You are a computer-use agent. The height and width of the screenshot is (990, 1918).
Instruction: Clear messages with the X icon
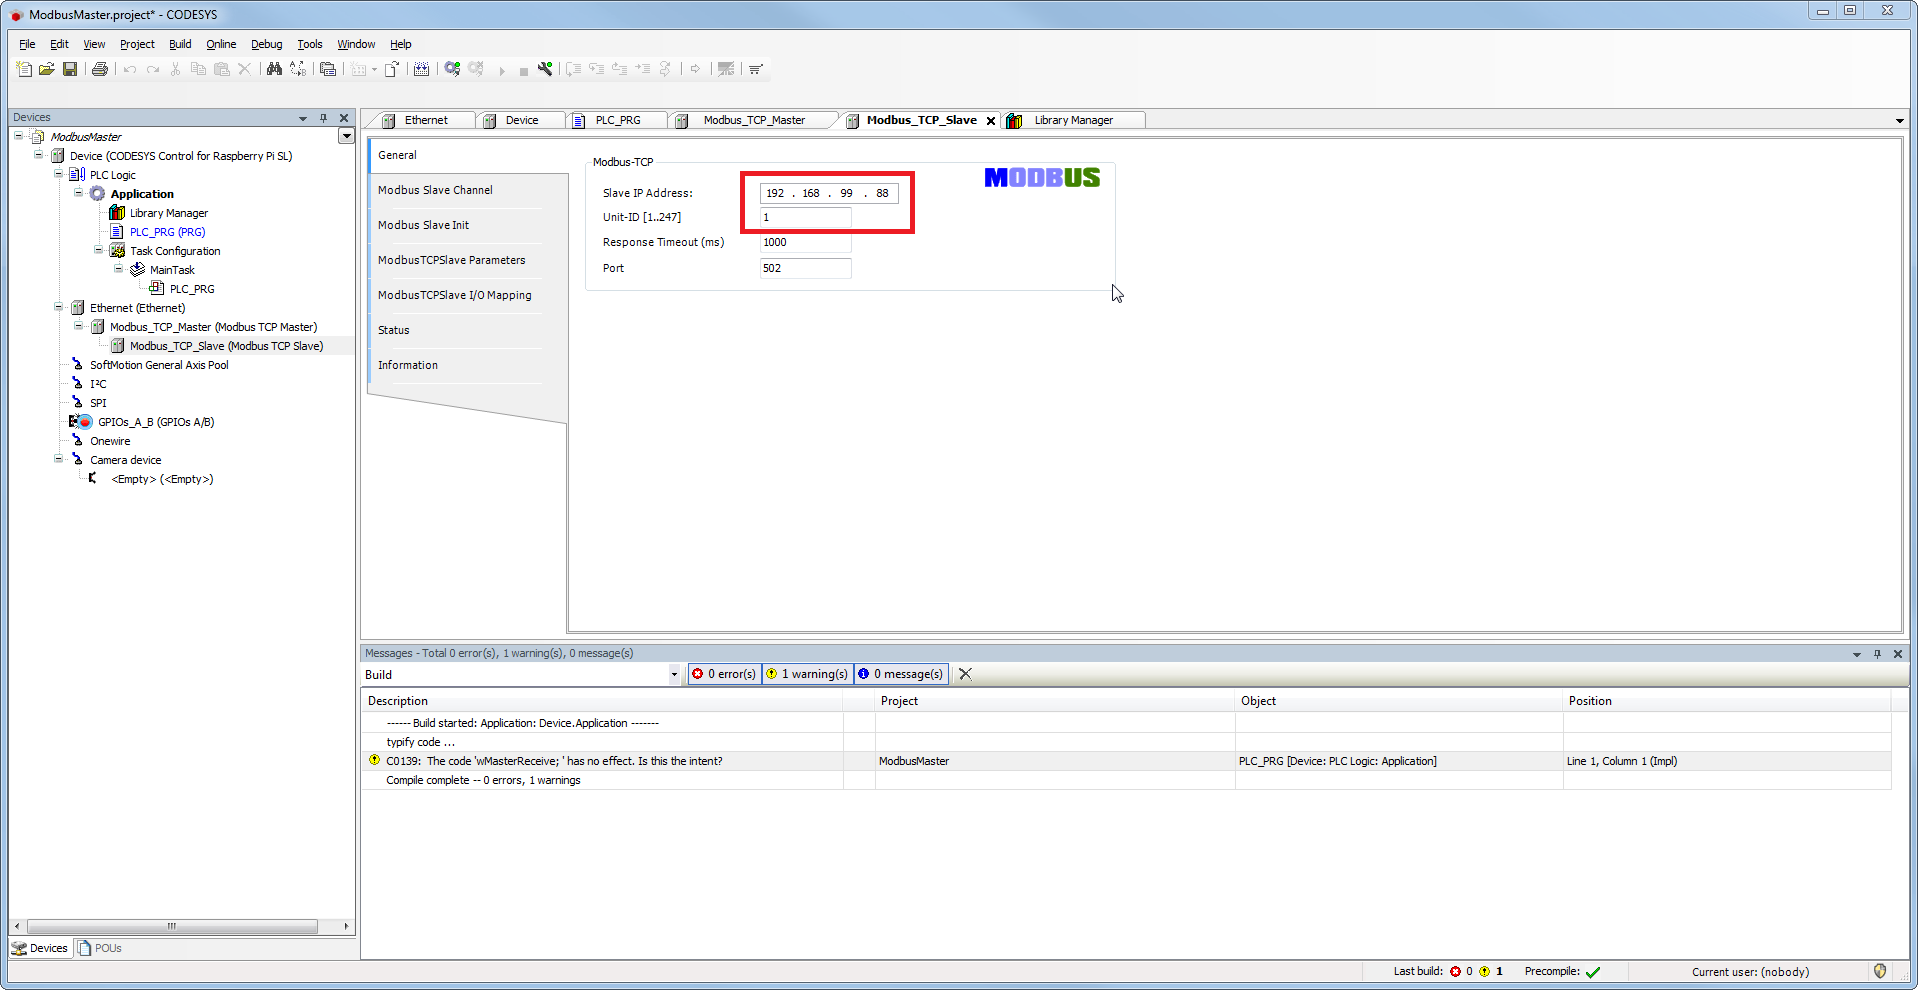tap(965, 674)
